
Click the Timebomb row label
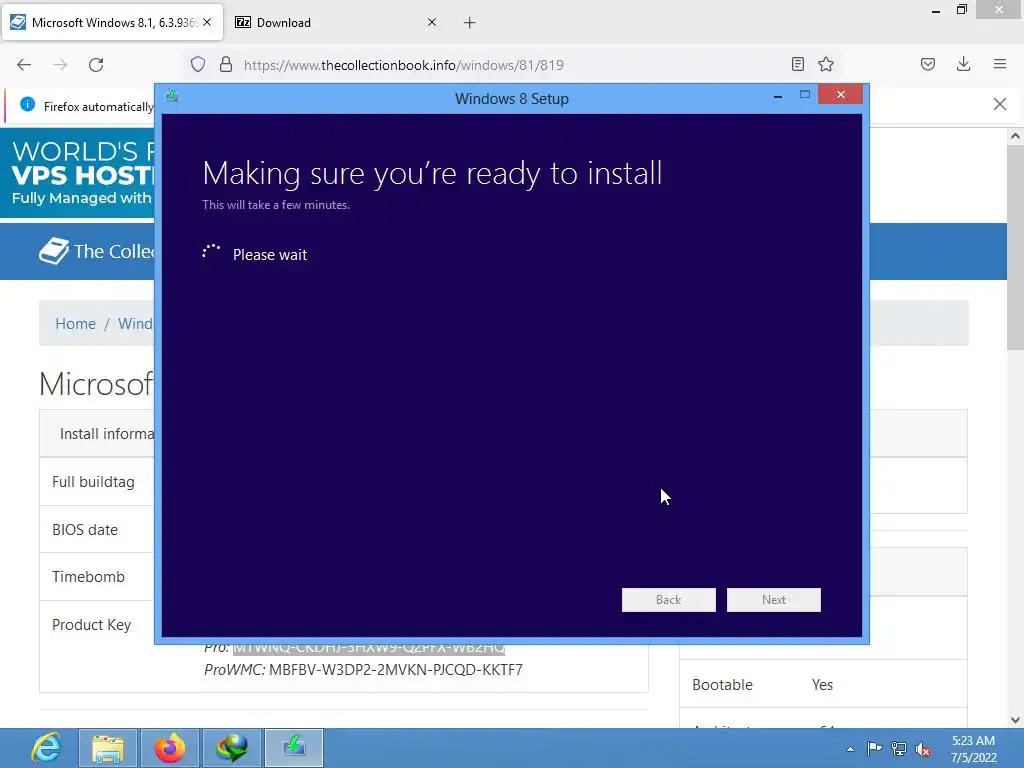click(88, 577)
